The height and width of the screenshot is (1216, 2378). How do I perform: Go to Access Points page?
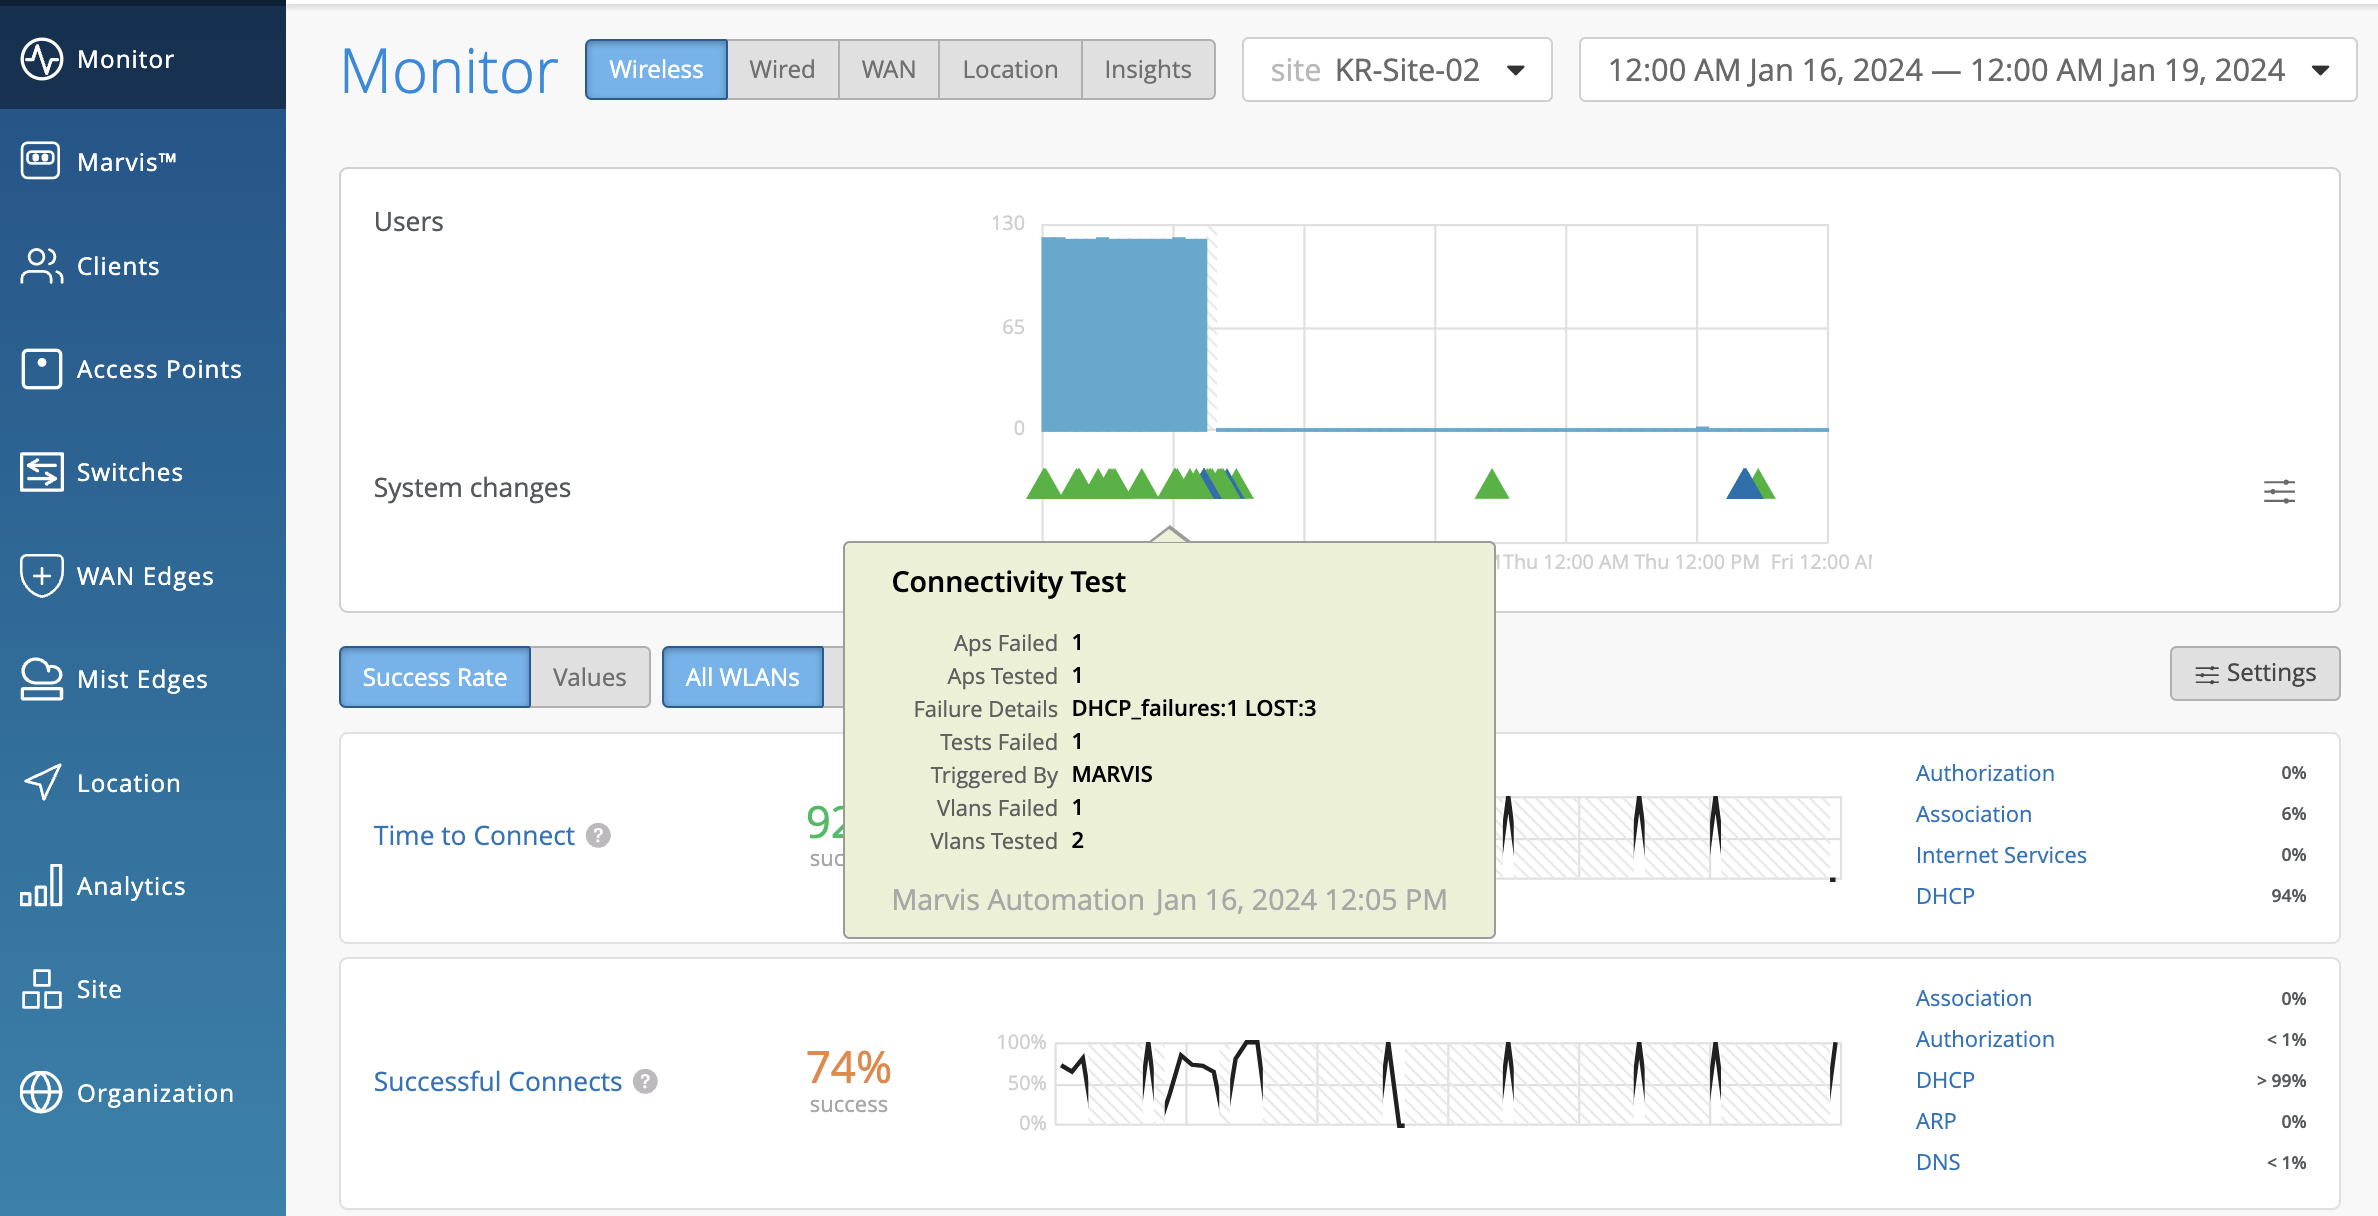point(158,369)
